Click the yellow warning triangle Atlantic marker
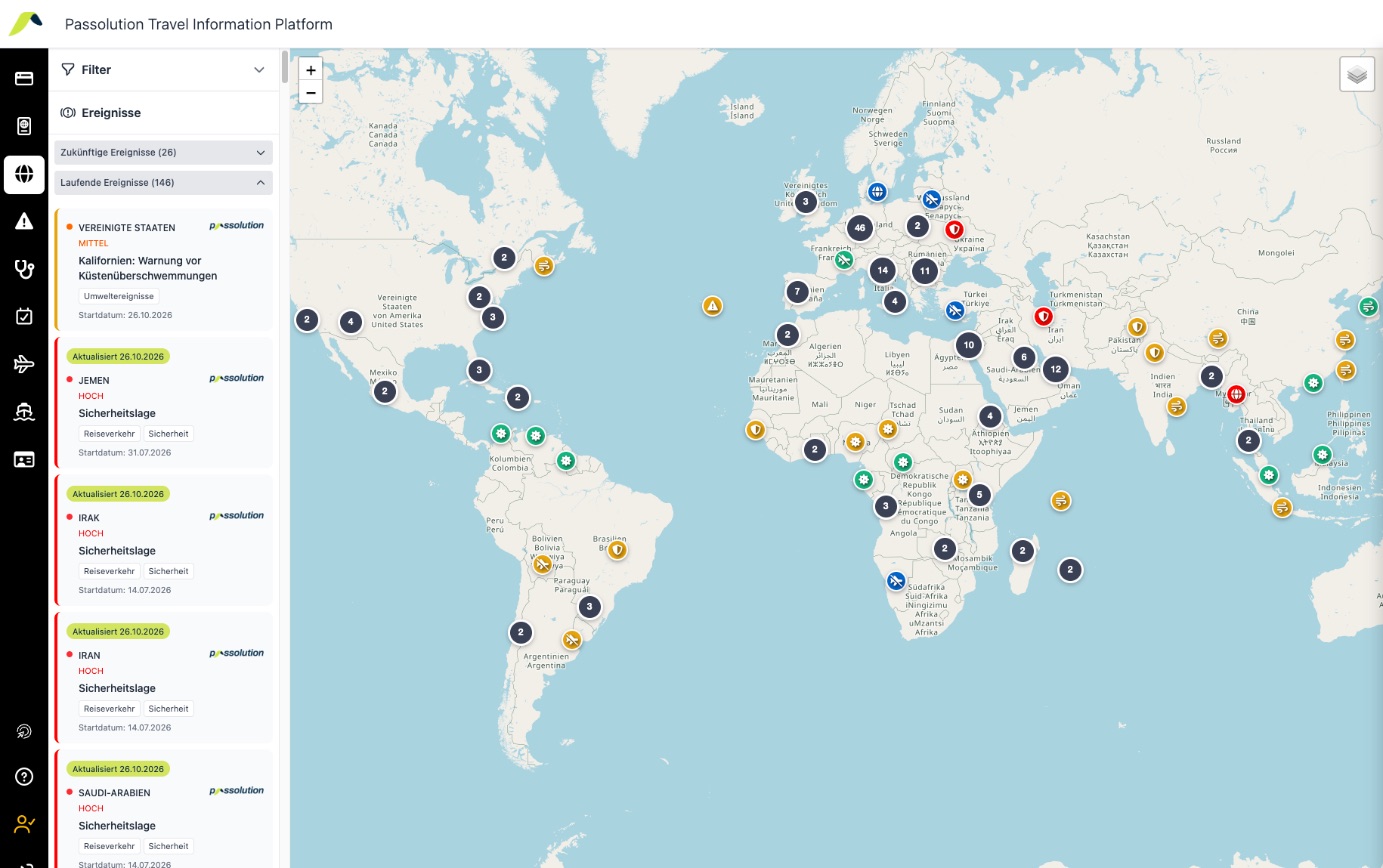The image size is (1383, 868). 712,306
